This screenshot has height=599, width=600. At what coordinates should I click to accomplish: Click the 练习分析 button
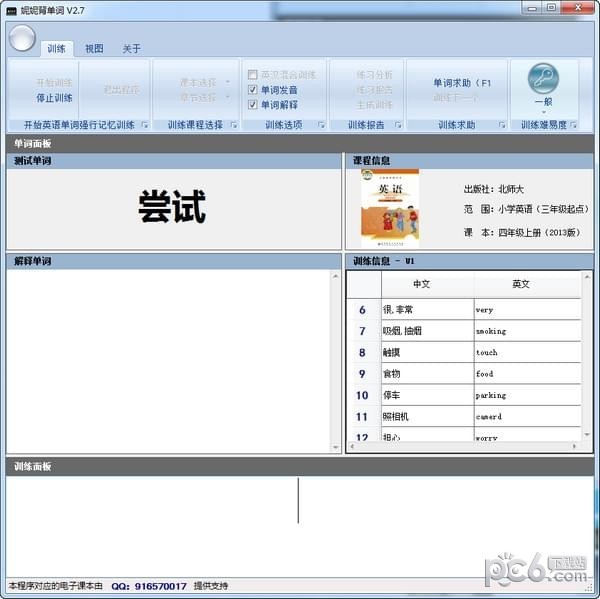tap(374, 75)
